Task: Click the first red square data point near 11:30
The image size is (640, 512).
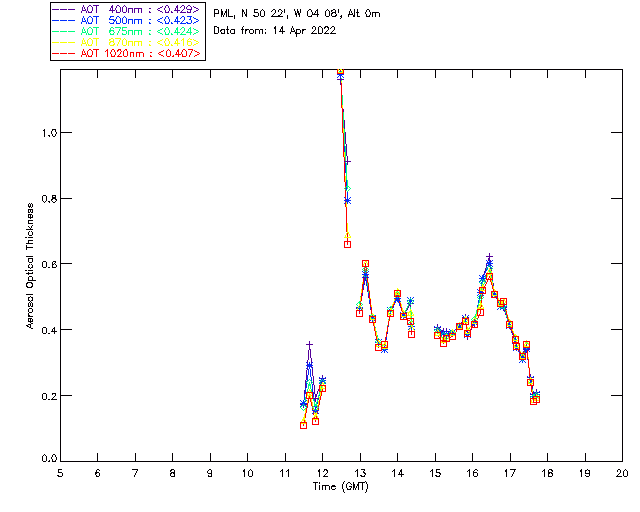Action: (x=303, y=425)
